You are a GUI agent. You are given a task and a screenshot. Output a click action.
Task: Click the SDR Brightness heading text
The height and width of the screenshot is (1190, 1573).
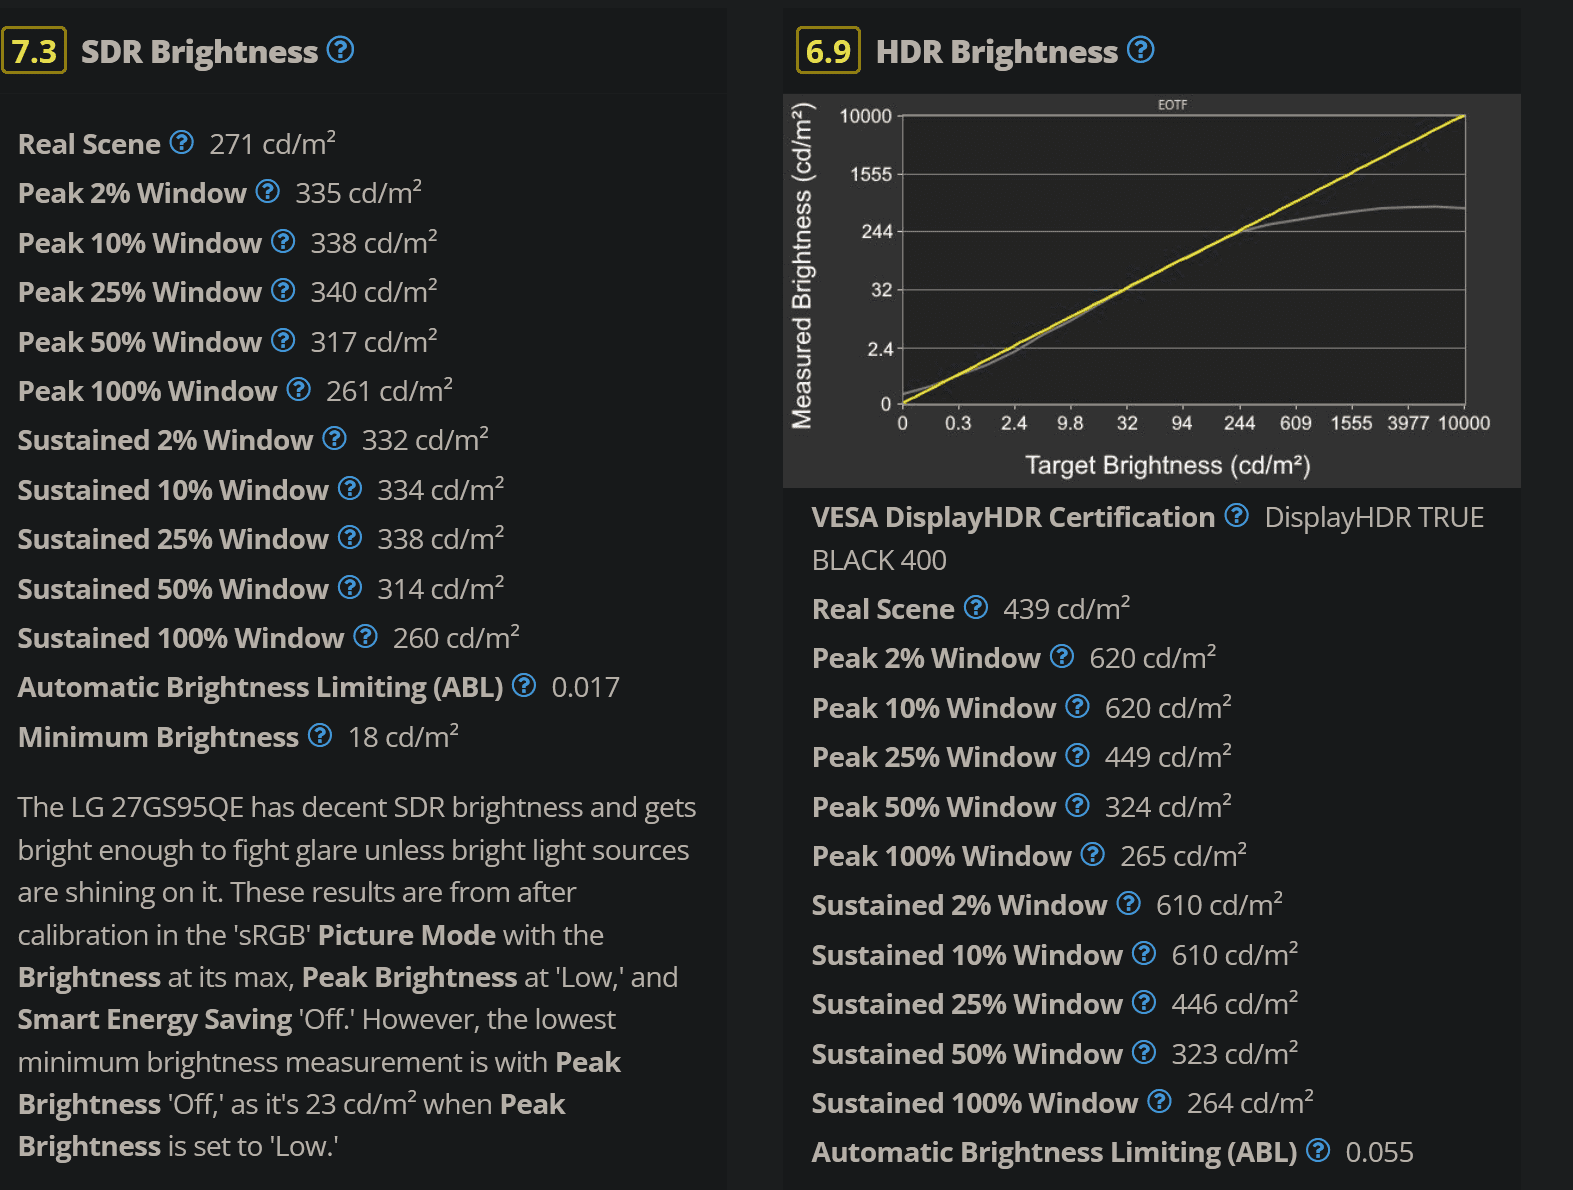[199, 52]
